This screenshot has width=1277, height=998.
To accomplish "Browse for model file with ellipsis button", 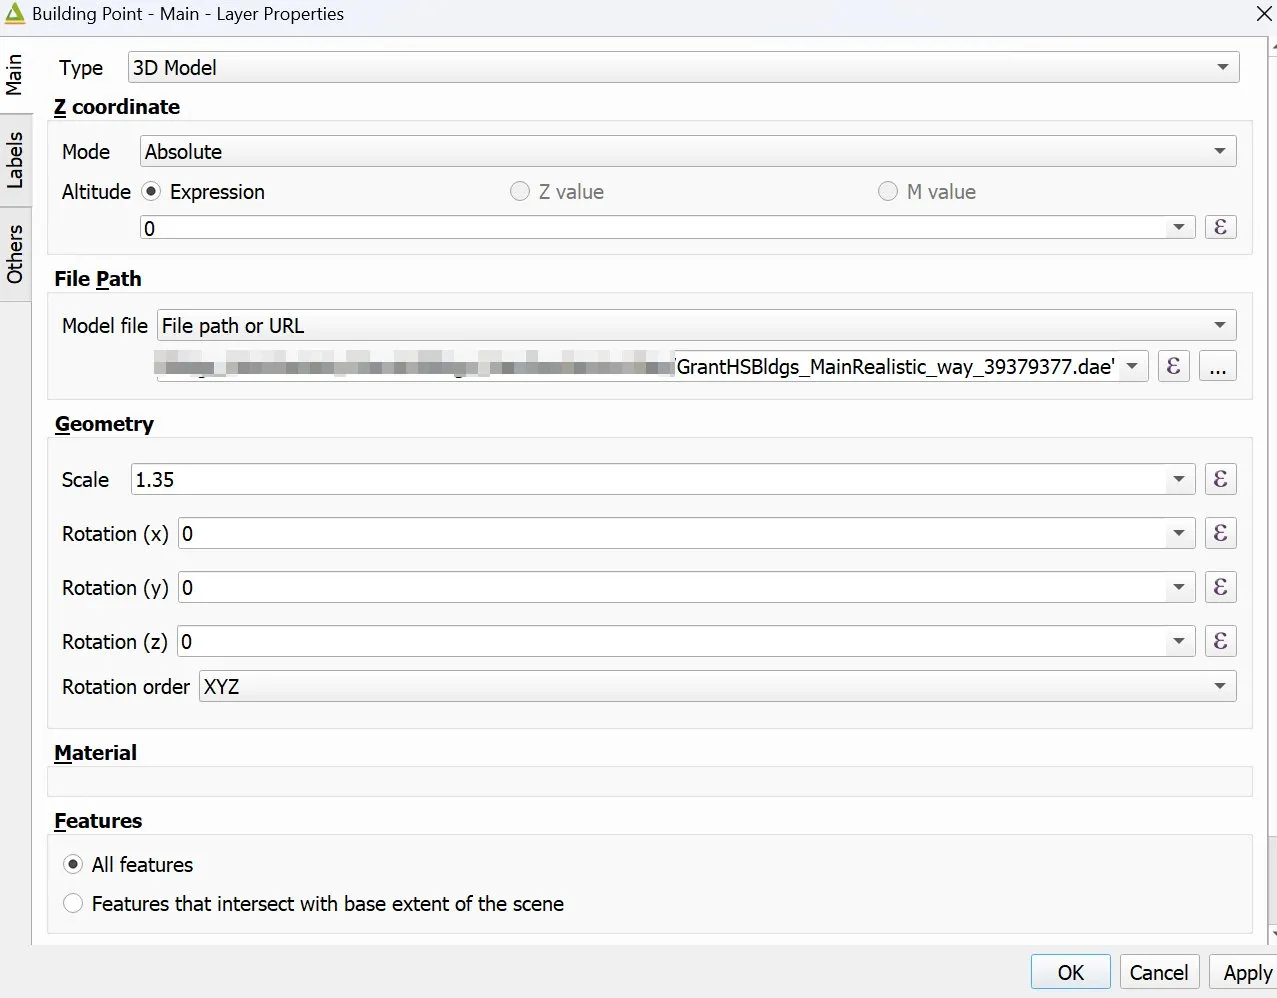I will pos(1217,366).
